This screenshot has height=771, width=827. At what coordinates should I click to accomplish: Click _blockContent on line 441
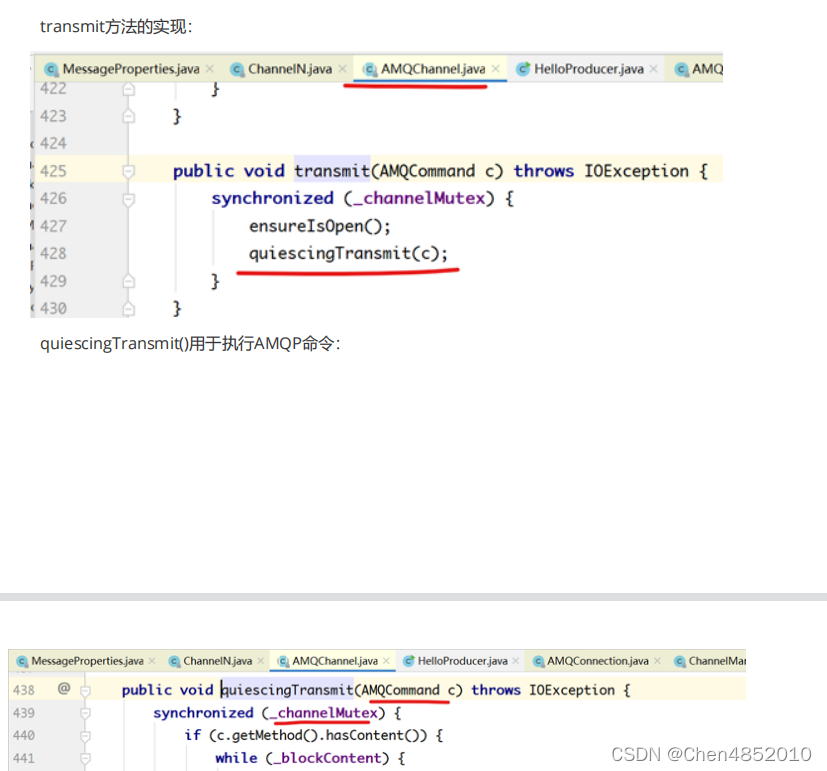pyautogui.click(x=327, y=758)
